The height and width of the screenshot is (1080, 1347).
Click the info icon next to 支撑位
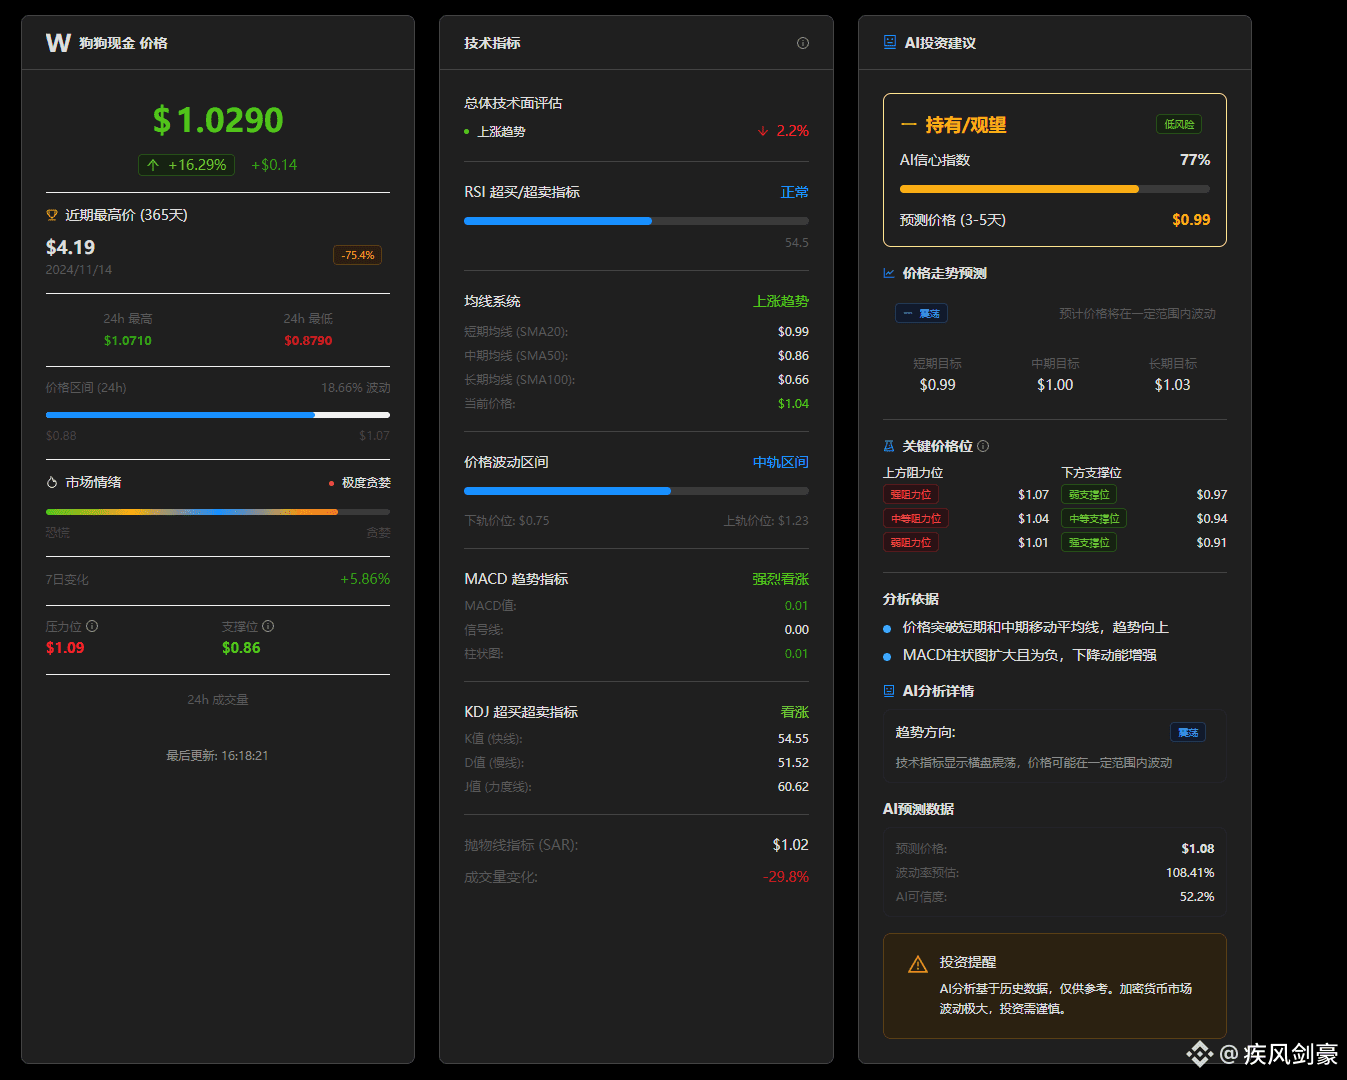268,626
